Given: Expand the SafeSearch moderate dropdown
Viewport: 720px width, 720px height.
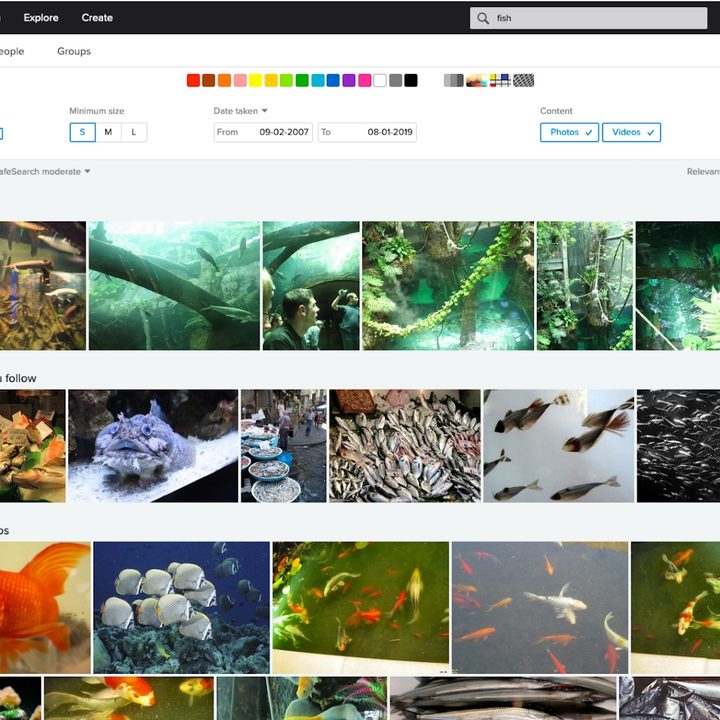Looking at the screenshot, I should pos(45,172).
